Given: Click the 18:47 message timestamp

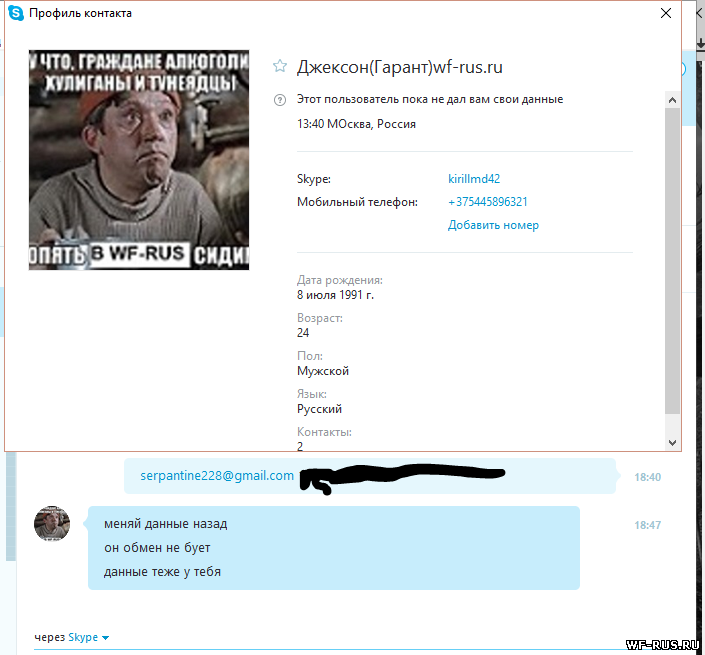Looking at the screenshot, I should coord(647,524).
